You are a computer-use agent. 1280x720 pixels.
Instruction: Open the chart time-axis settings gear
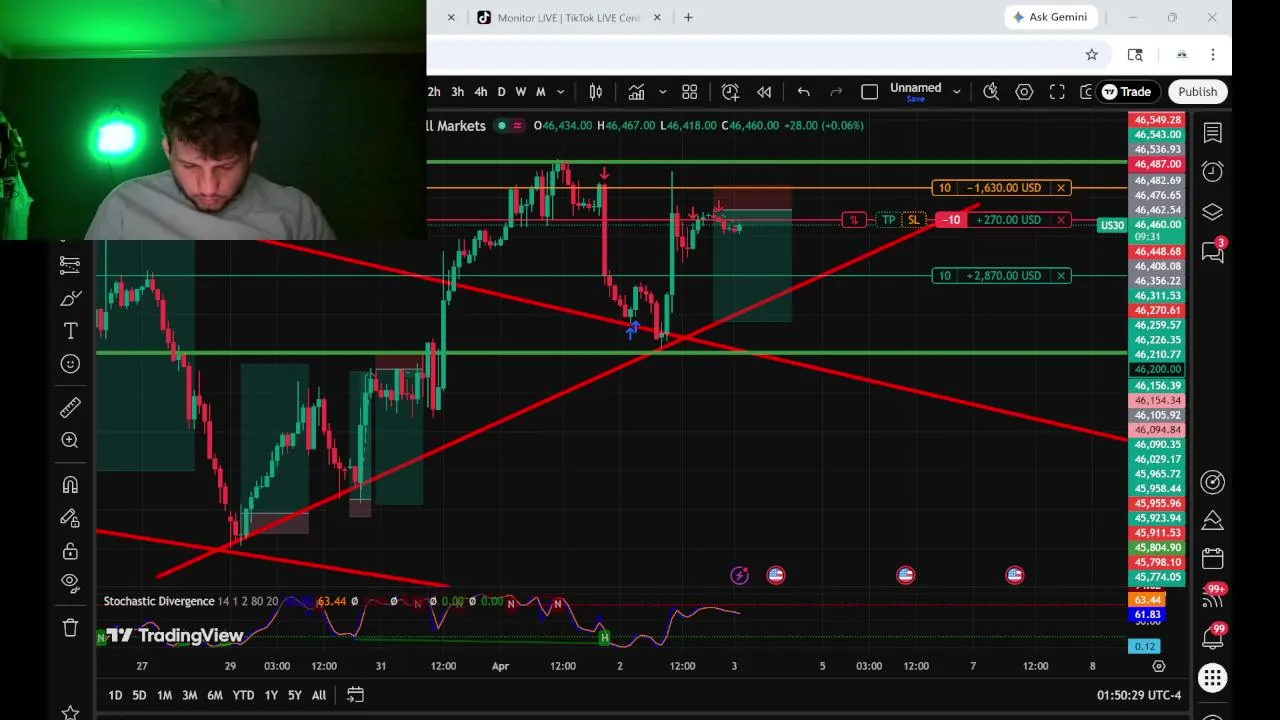tap(1159, 666)
